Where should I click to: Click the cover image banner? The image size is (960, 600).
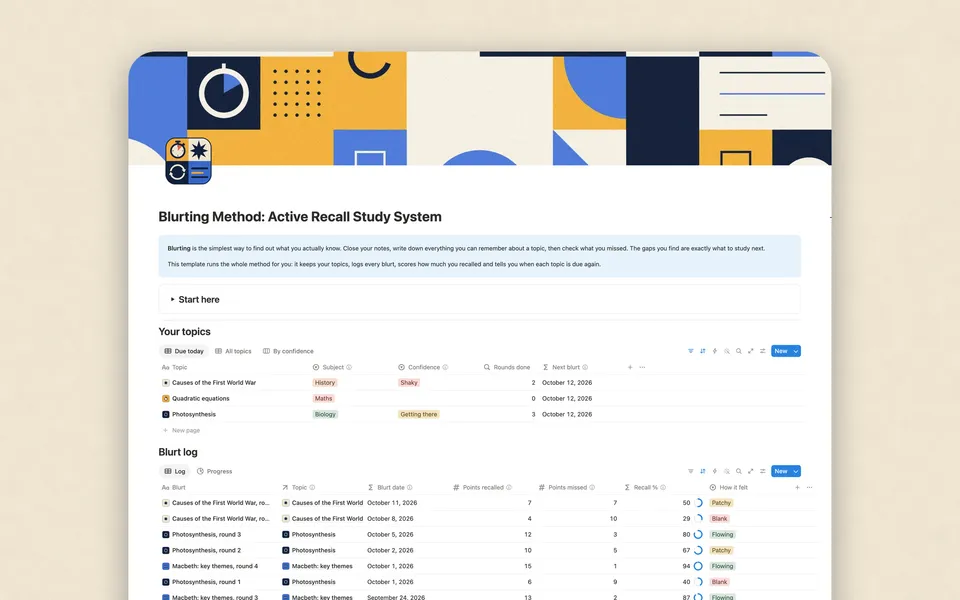480,108
